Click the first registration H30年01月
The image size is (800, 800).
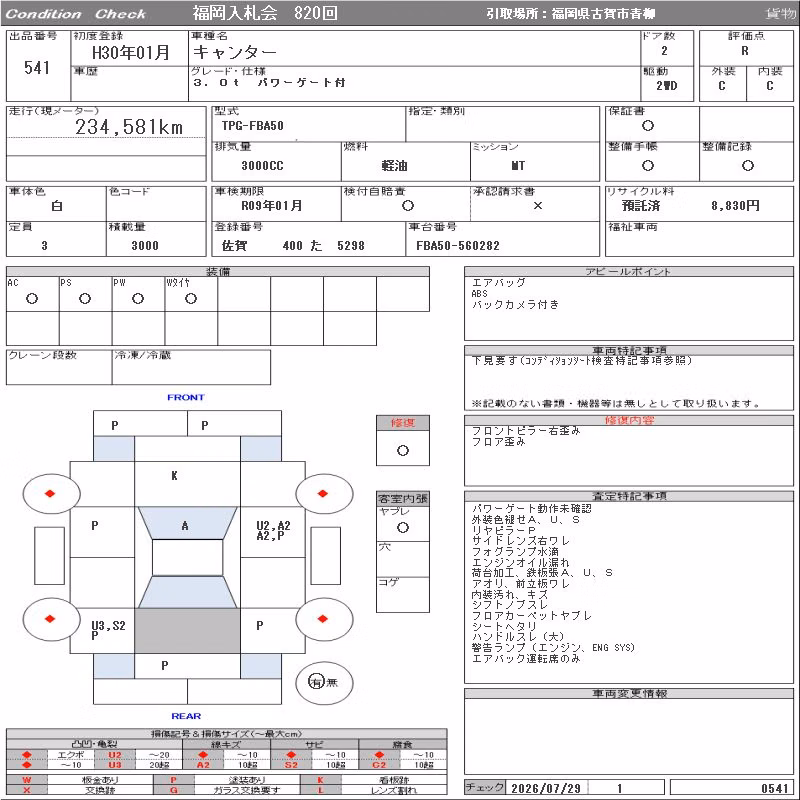[x=131, y=52]
